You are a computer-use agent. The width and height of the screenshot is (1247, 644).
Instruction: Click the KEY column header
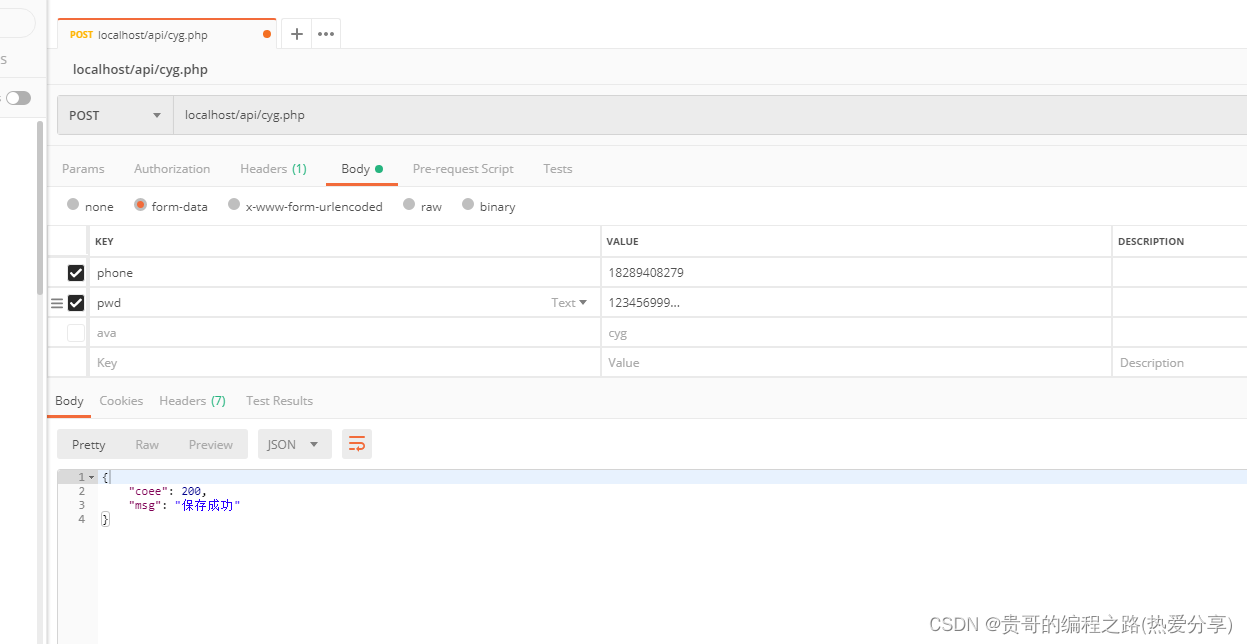pyautogui.click(x=104, y=241)
